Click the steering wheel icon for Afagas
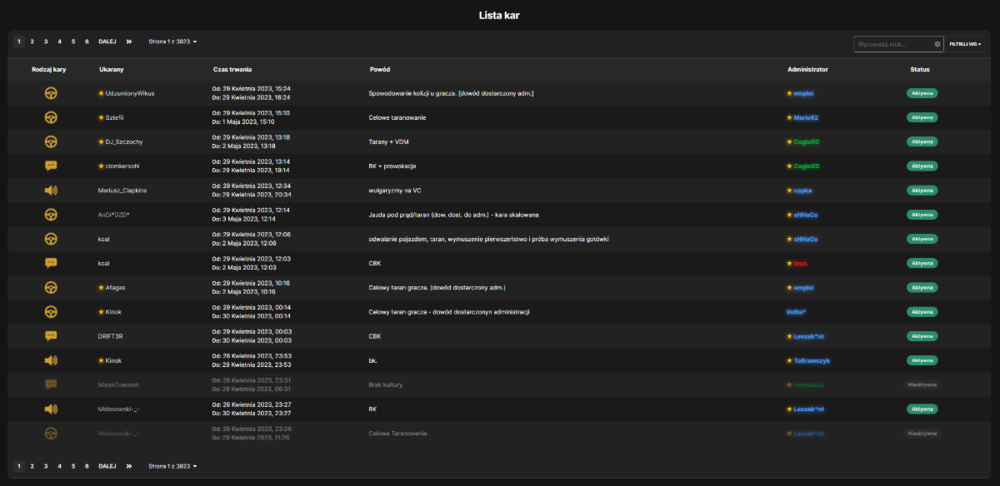This screenshot has height=486, width=1000. tap(51, 288)
